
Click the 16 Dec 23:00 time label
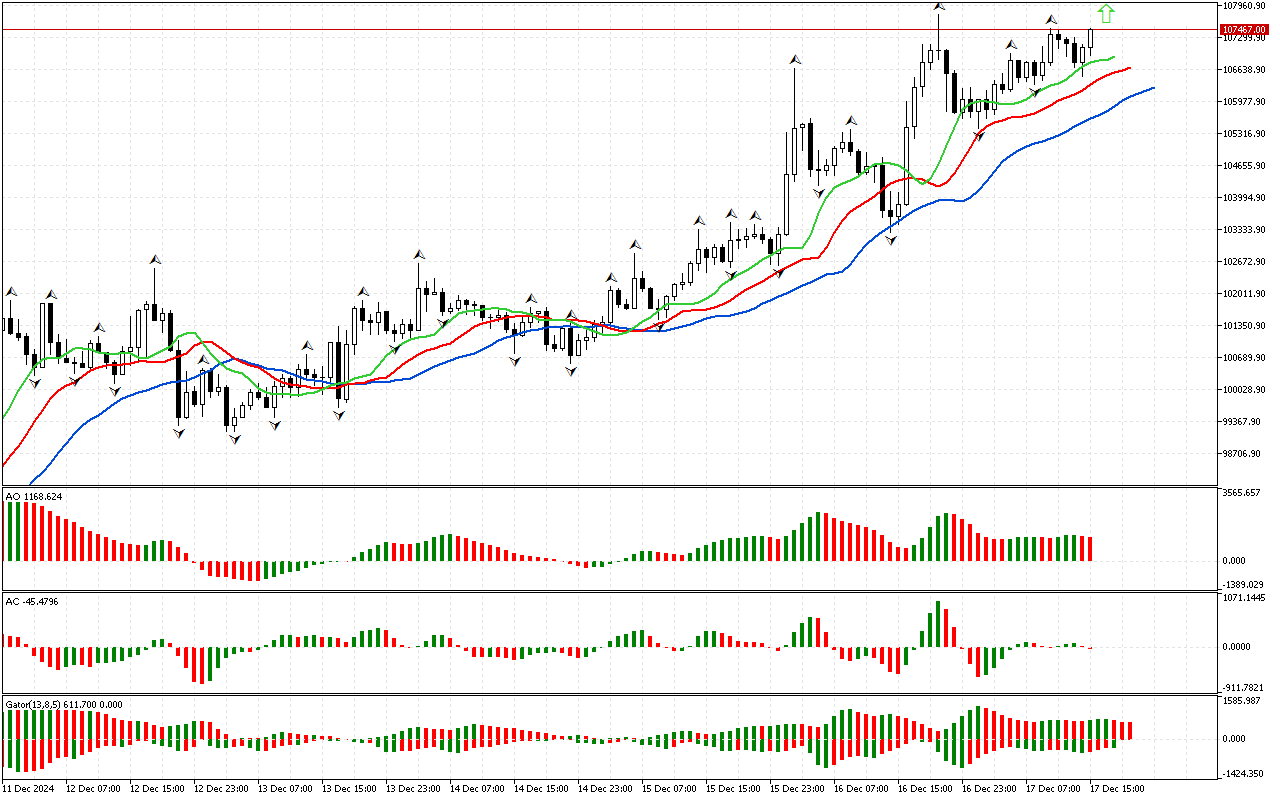point(988,789)
